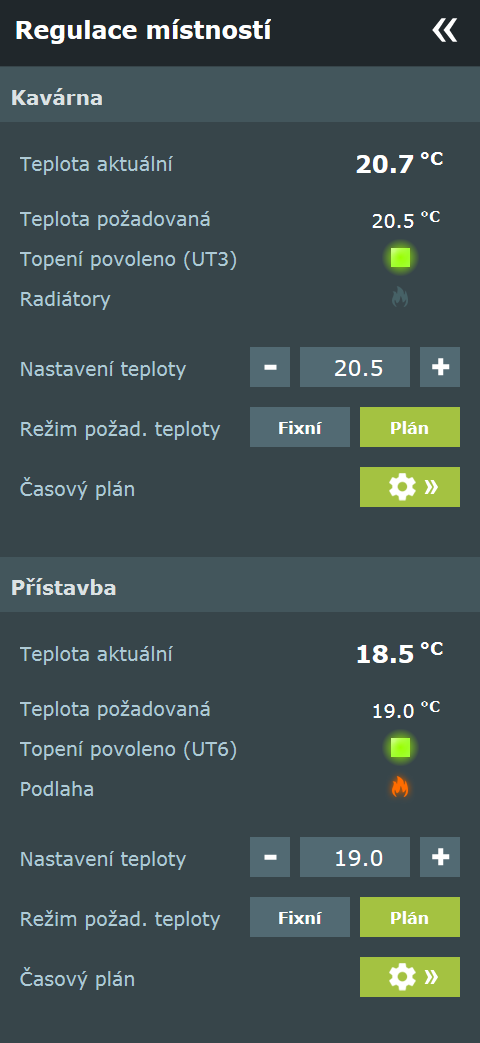Increase Přístavba temperature with plus button

(x=440, y=857)
